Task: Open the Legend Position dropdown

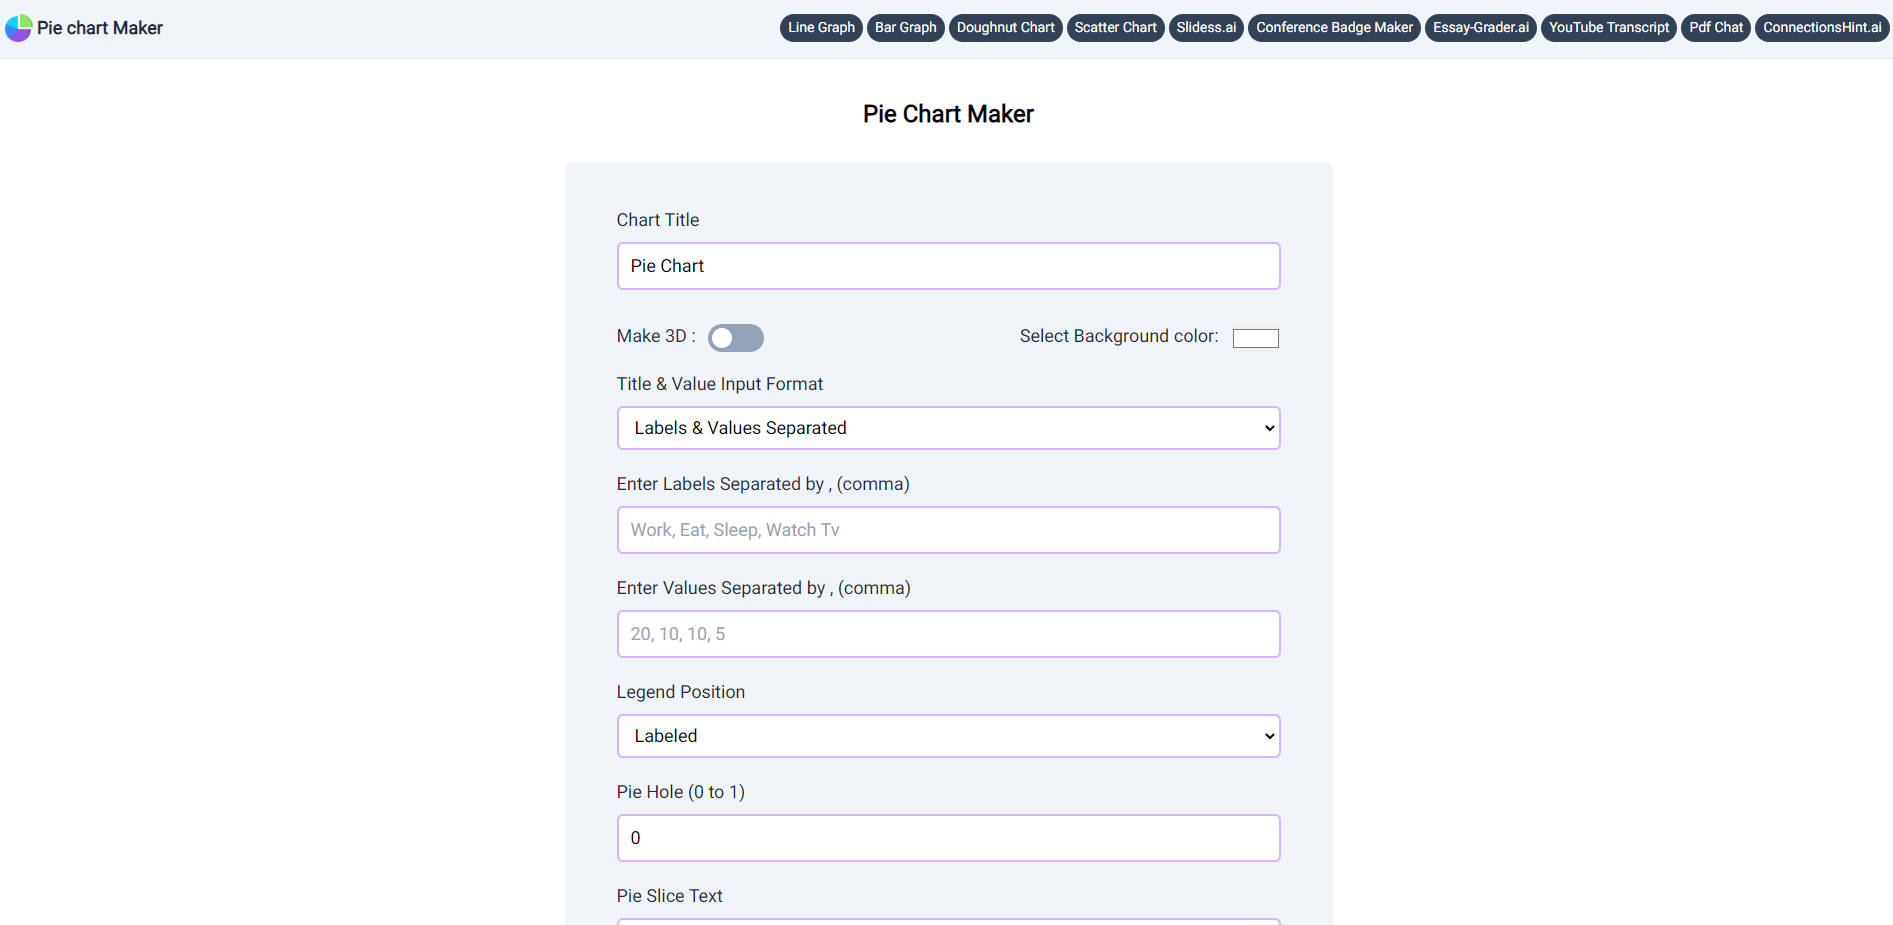Action: pos(948,736)
